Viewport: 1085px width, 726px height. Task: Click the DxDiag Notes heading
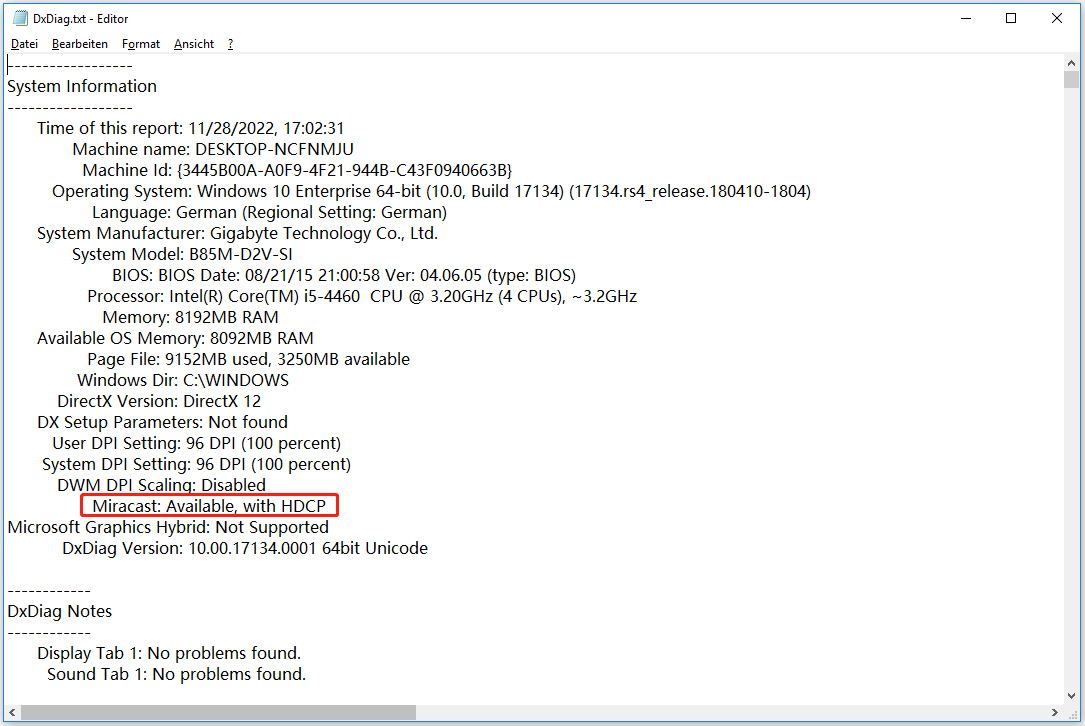[x=59, y=611]
